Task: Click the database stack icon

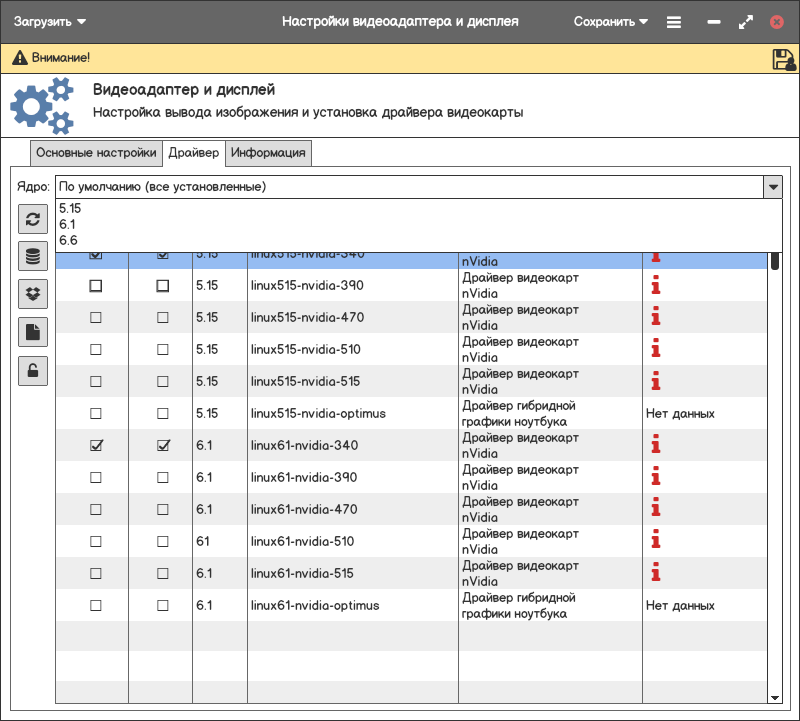Action: point(33,257)
